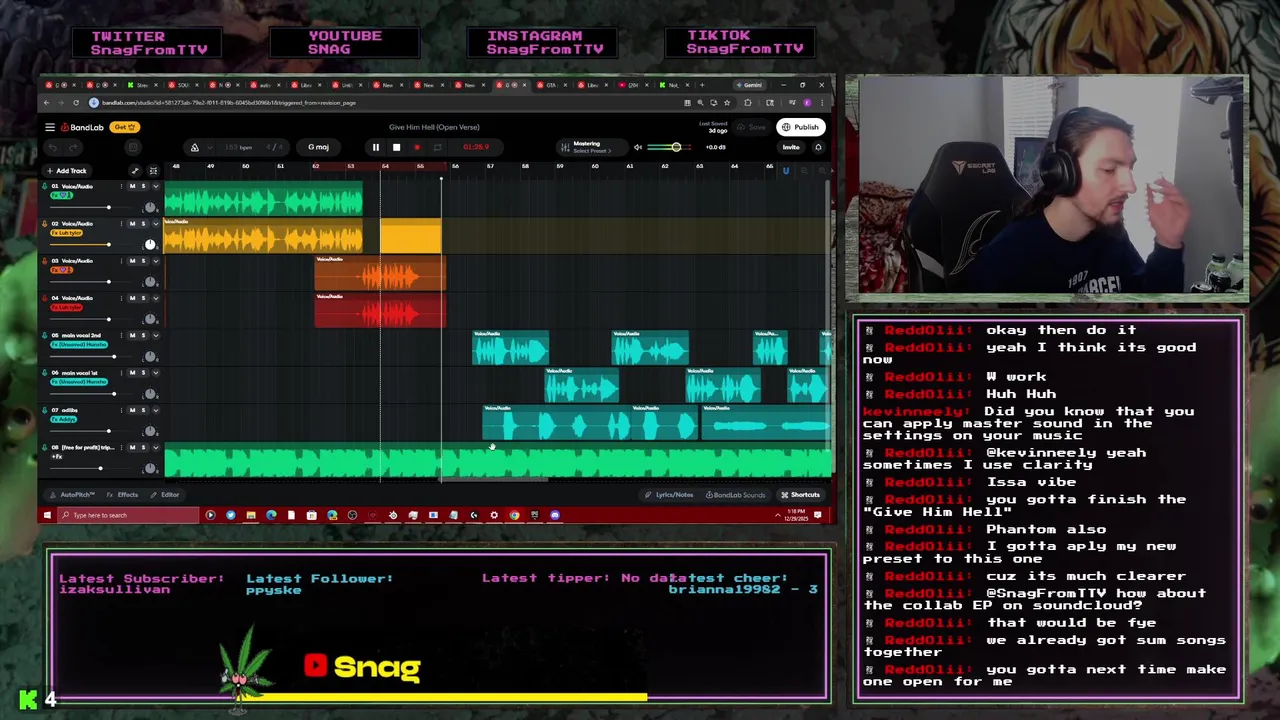
Task: Solo track 05 main vocal 2nd
Action: point(143,335)
